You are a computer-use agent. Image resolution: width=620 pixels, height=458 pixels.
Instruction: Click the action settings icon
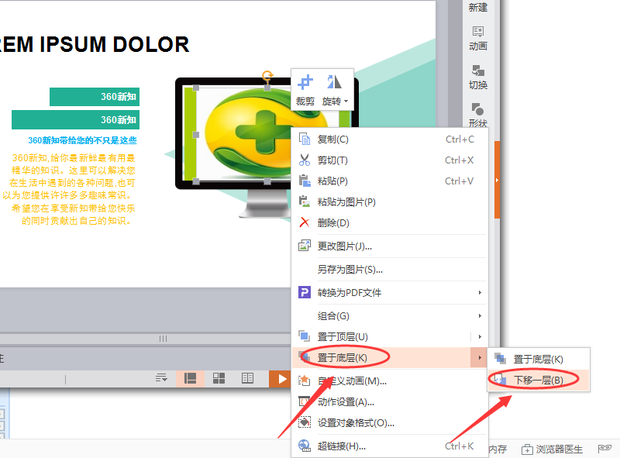304,401
